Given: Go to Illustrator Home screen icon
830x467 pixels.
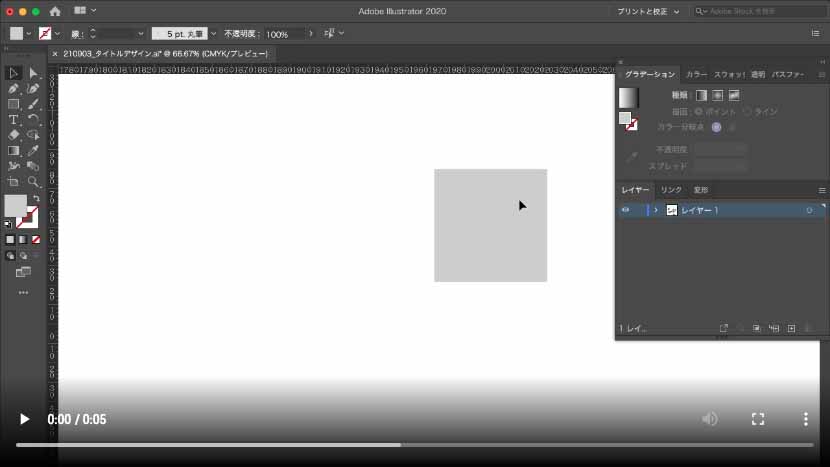Looking at the screenshot, I should pos(55,11).
